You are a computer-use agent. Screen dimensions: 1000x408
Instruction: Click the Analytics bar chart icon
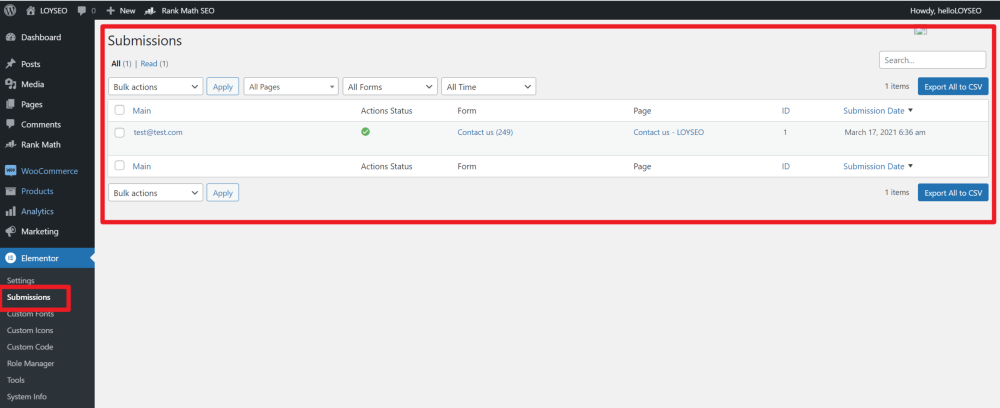point(10,212)
